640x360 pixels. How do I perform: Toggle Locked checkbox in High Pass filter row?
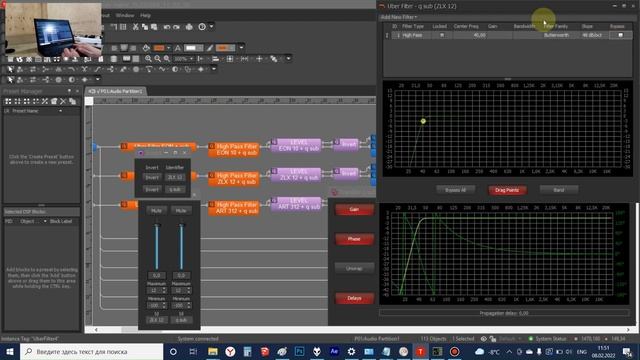pyautogui.click(x=442, y=36)
